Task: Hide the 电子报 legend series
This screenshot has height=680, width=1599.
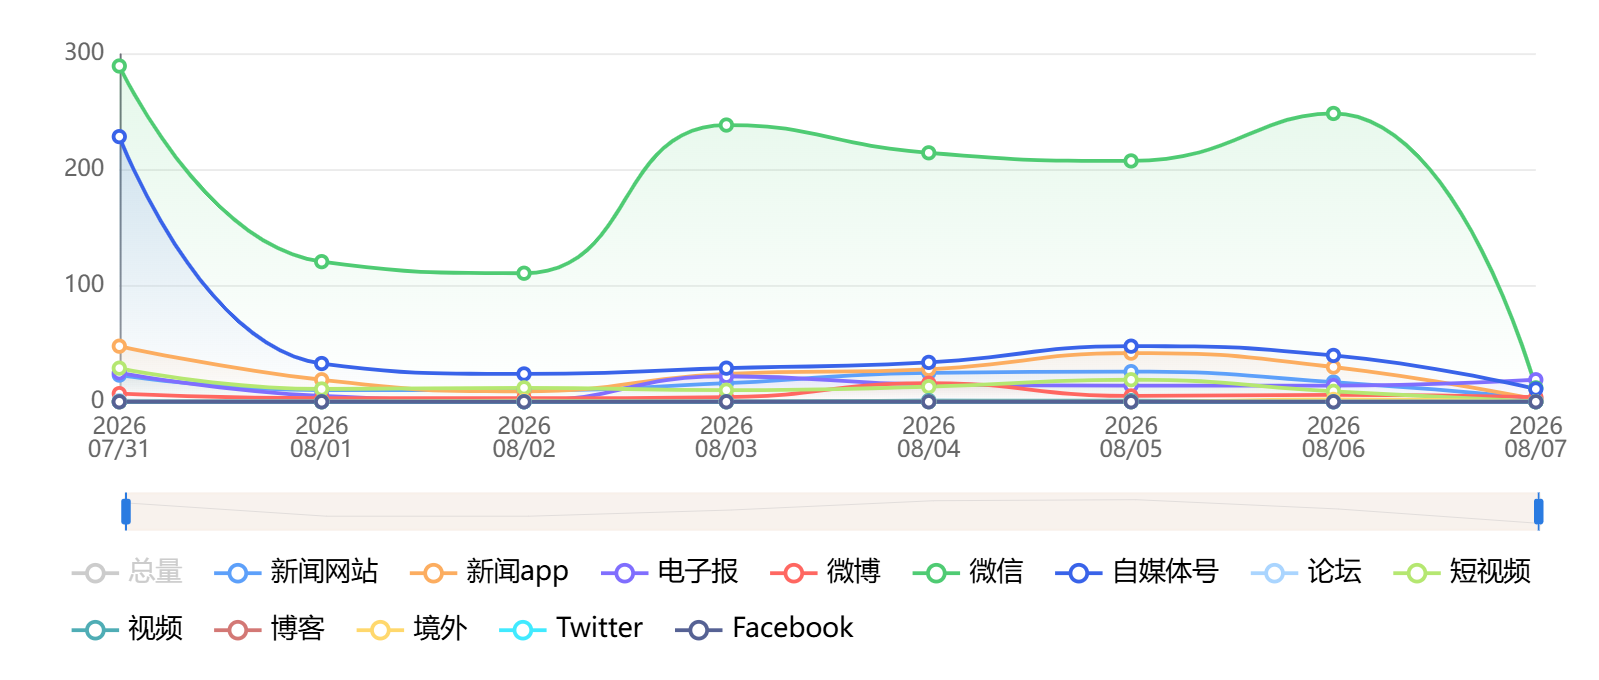Action: pyautogui.click(x=669, y=572)
